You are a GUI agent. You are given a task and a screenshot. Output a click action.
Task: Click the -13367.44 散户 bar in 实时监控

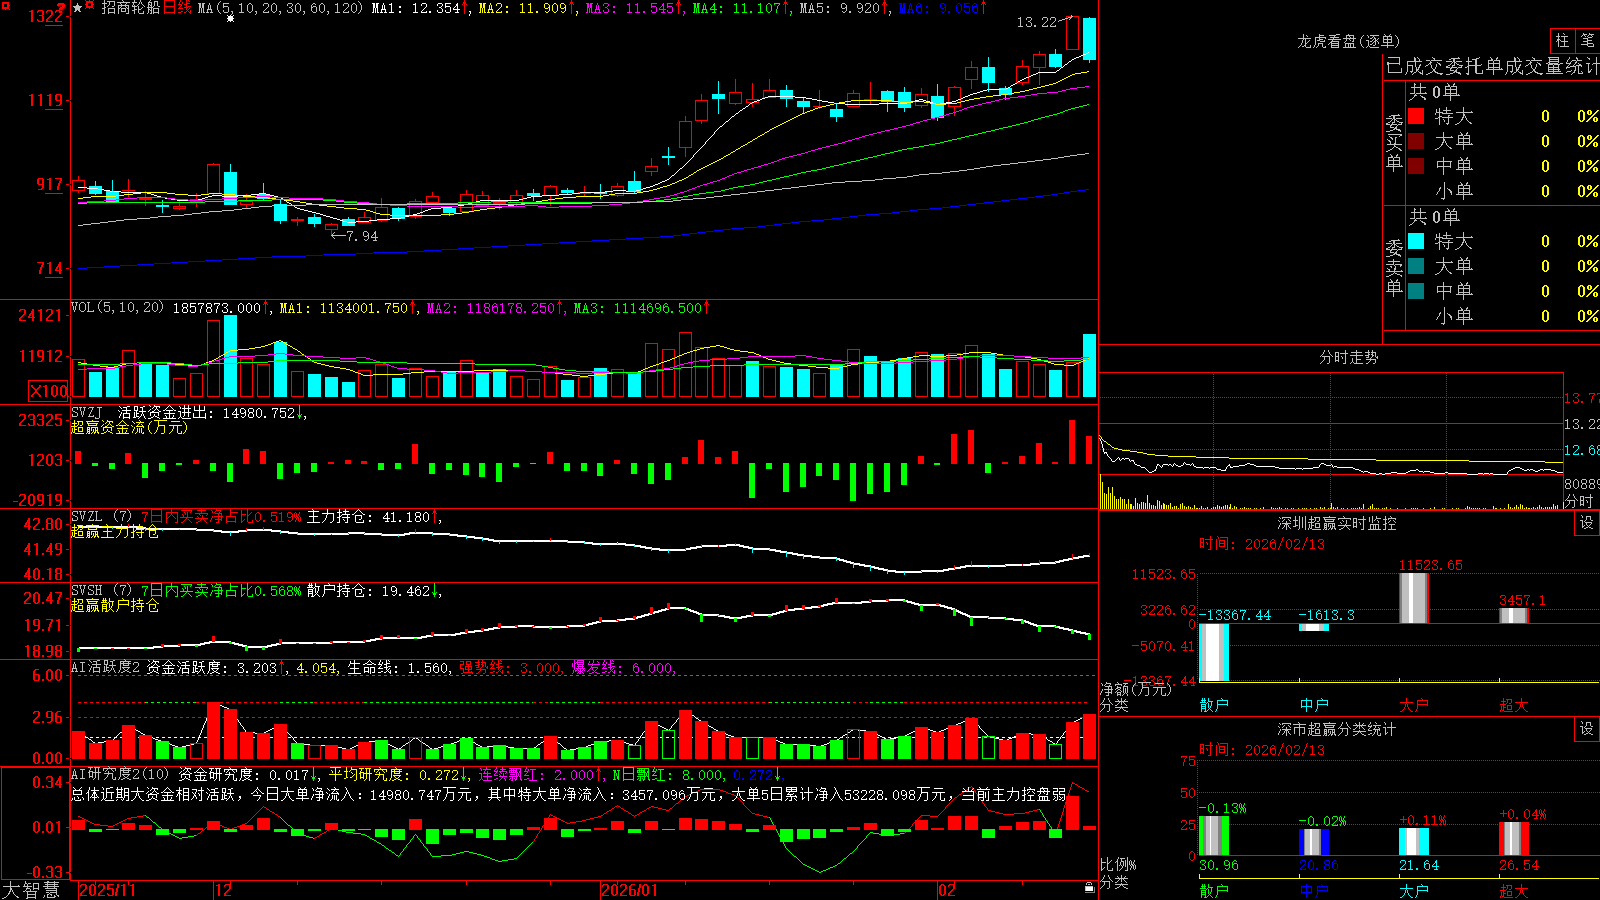coord(1214,652)
